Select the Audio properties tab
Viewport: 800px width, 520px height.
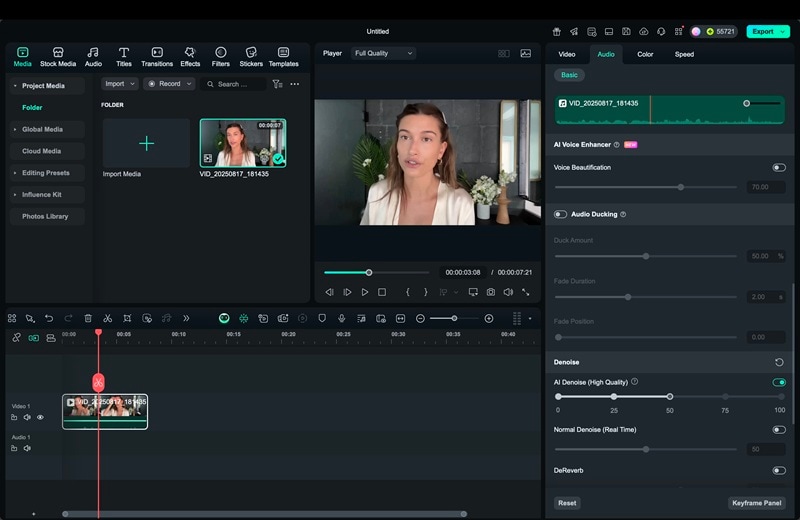(606, 54)
